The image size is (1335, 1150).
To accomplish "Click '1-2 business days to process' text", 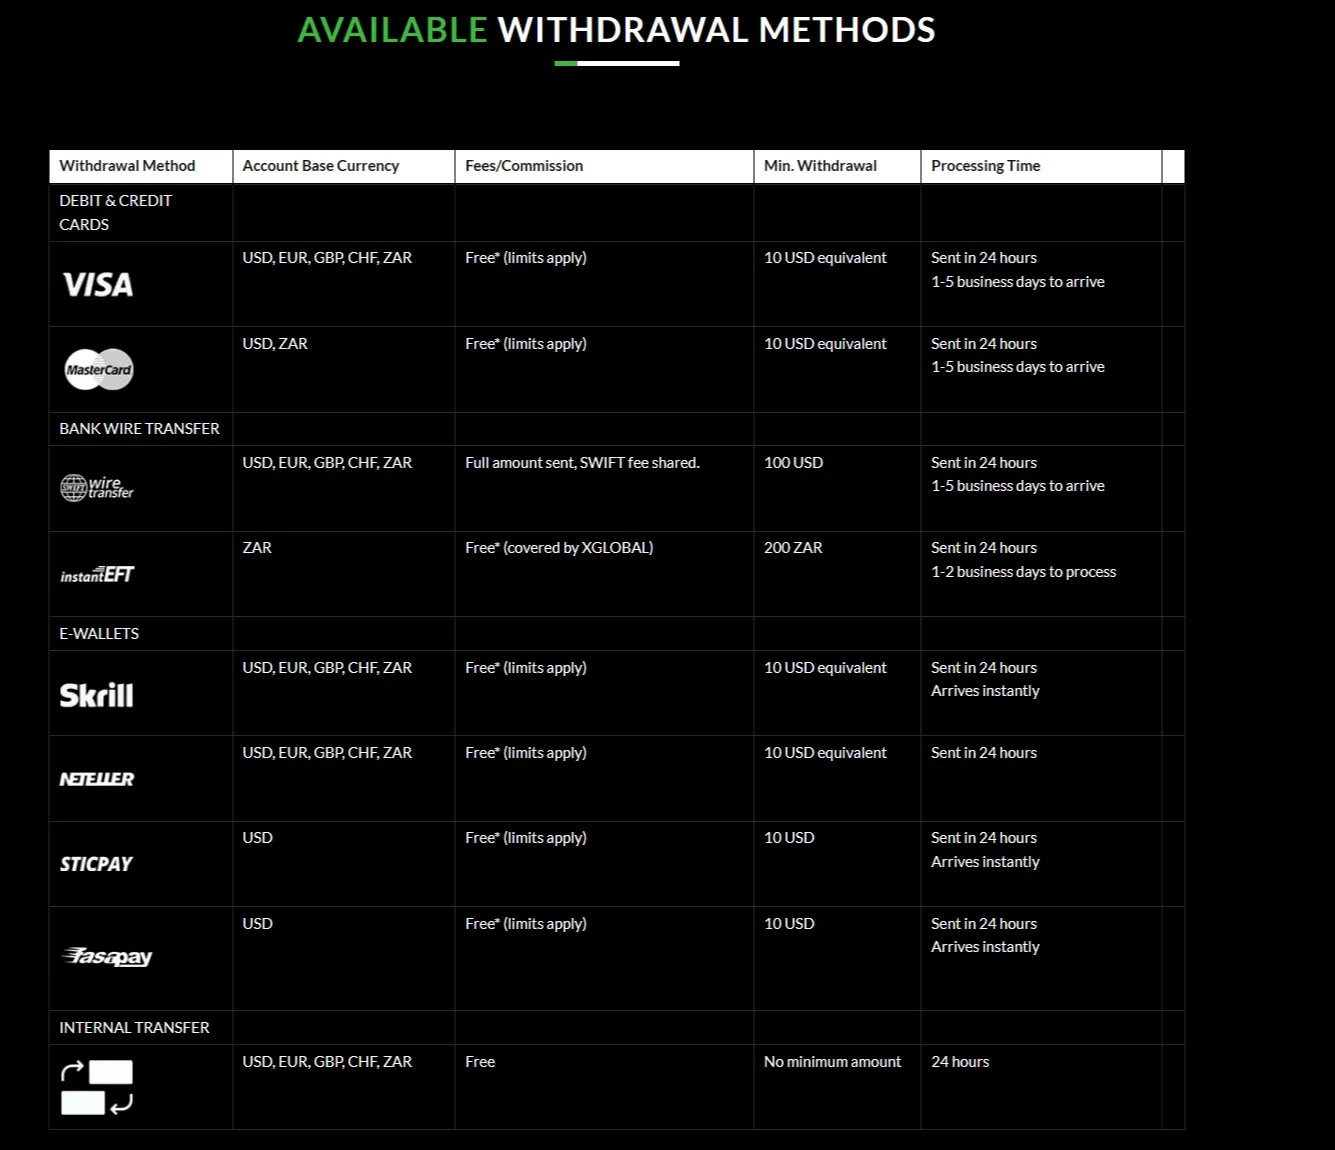I will click(x=1023, y=571).
